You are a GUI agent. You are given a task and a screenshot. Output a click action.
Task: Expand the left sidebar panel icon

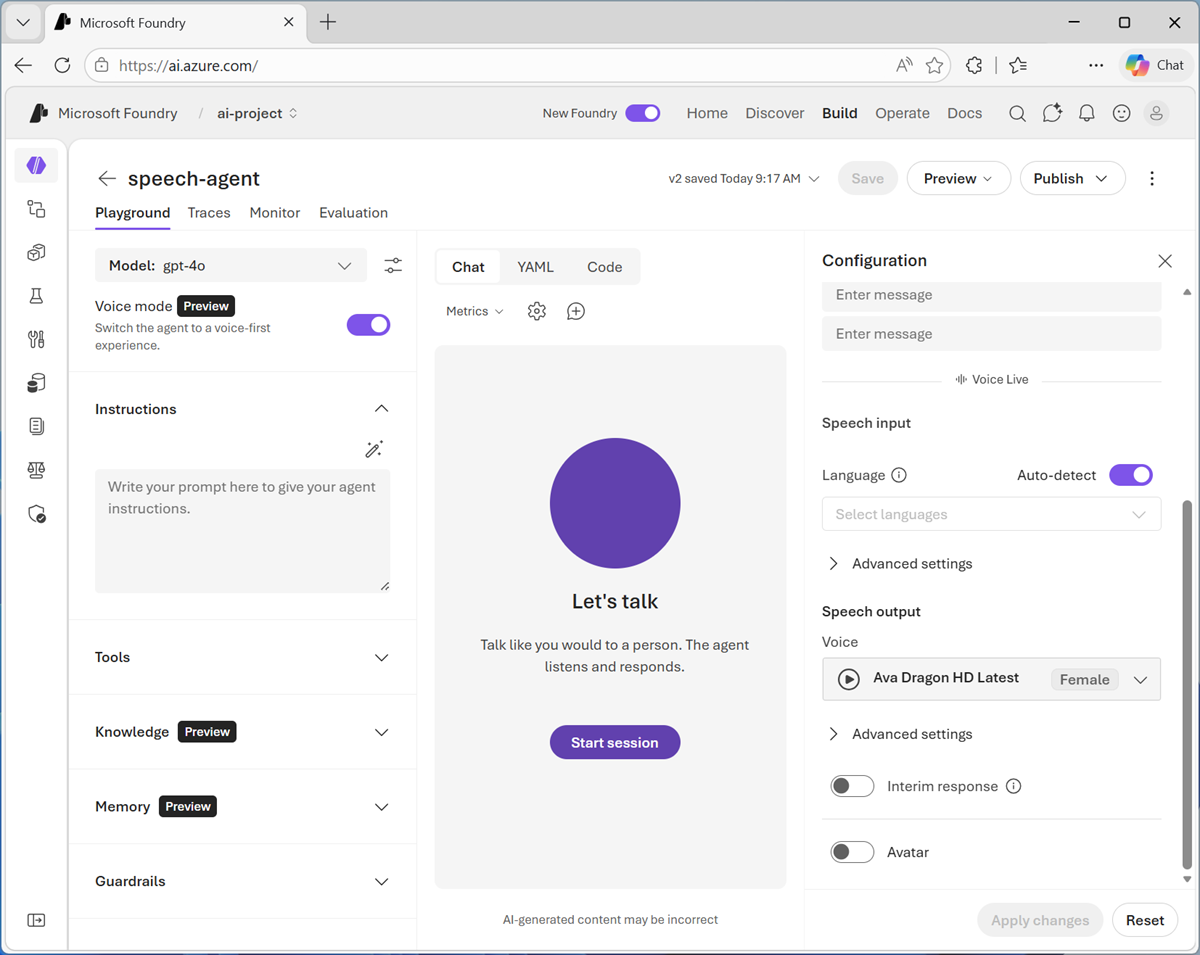point(36,920)
